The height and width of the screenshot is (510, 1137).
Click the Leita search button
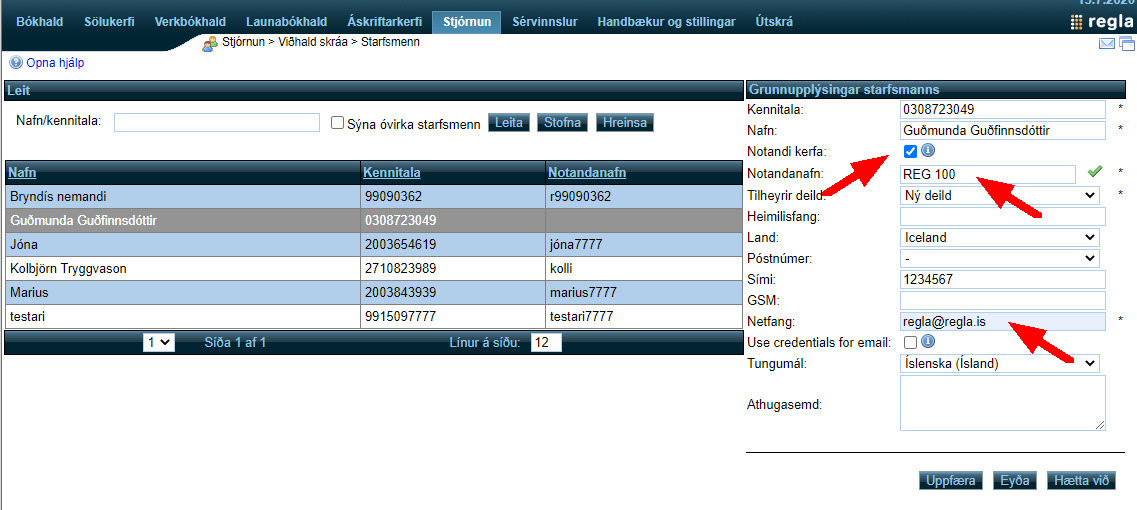tap(508, 123)
